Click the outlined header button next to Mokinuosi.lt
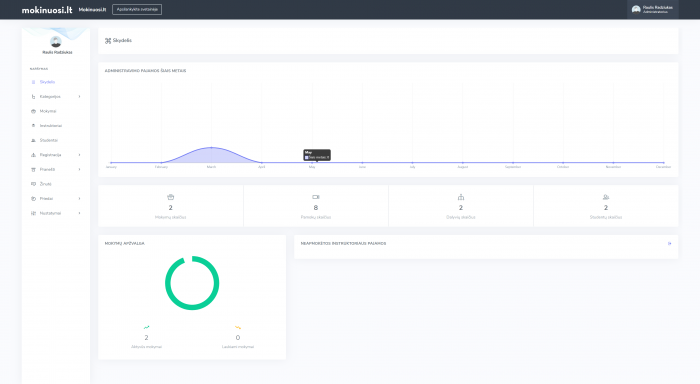The height and width of the screenshot is (384, 700). click(x=137, y=9)
